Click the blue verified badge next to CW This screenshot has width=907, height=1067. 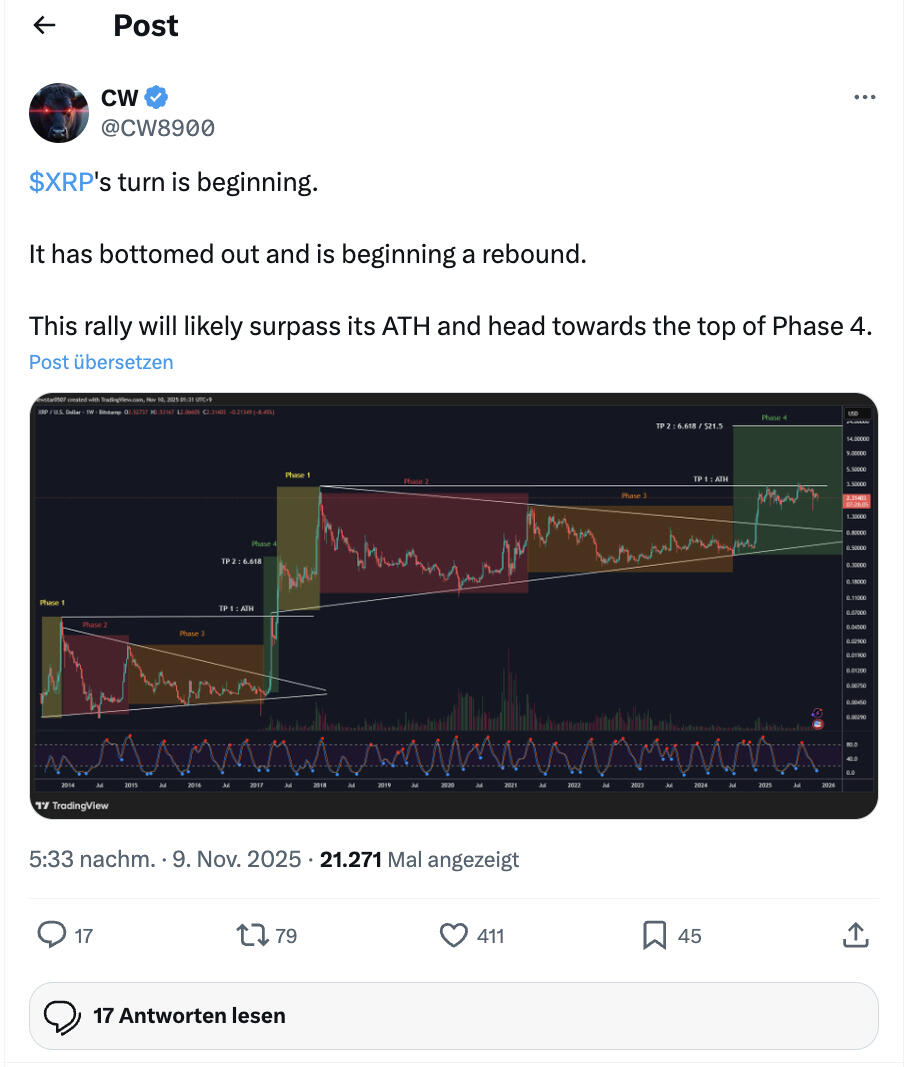(x=157, y=98)
